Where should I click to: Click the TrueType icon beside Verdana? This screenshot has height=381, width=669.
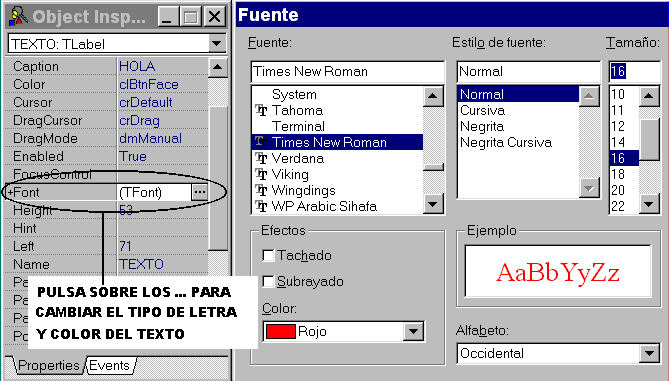click(x=261, y=158)
